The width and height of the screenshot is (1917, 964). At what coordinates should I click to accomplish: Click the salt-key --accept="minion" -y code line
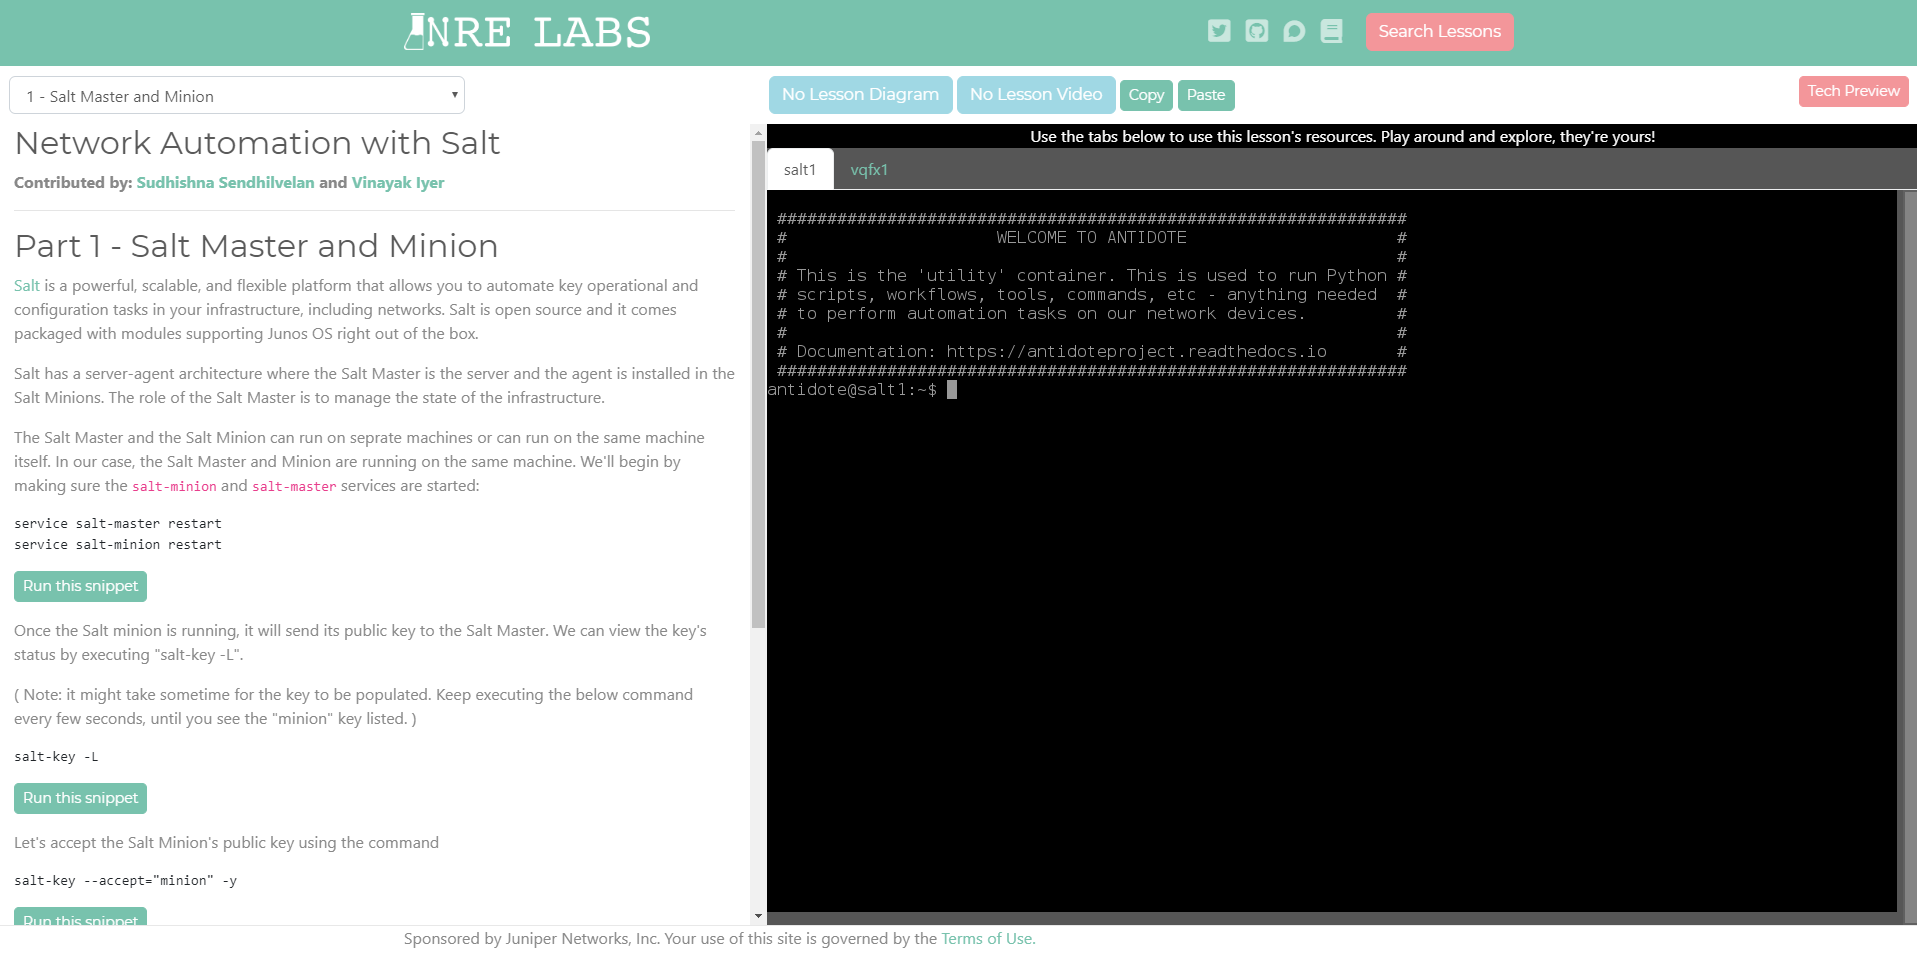125,881
